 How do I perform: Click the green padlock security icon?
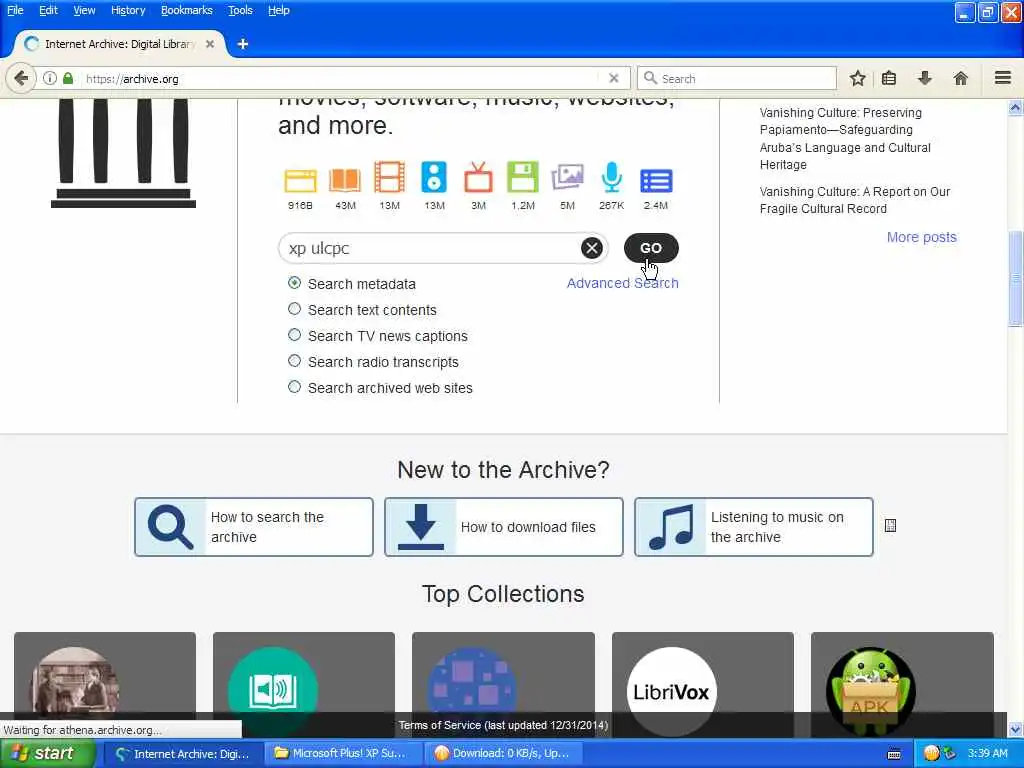pyautogui.click(x=68, y=78)
